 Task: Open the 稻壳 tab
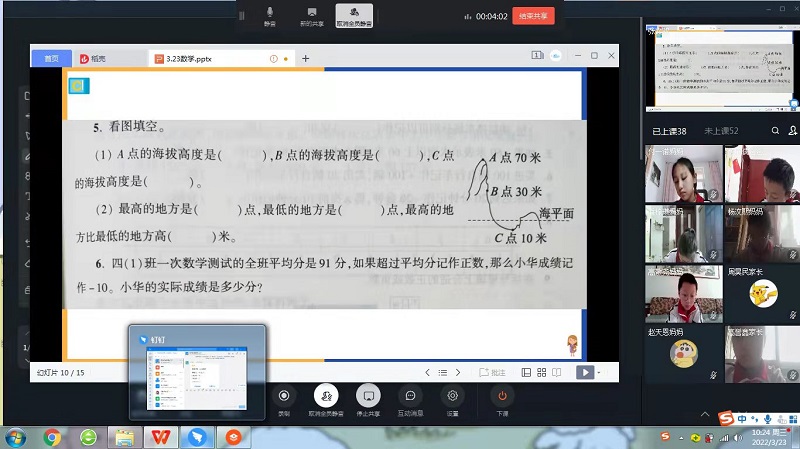point(93,59)
